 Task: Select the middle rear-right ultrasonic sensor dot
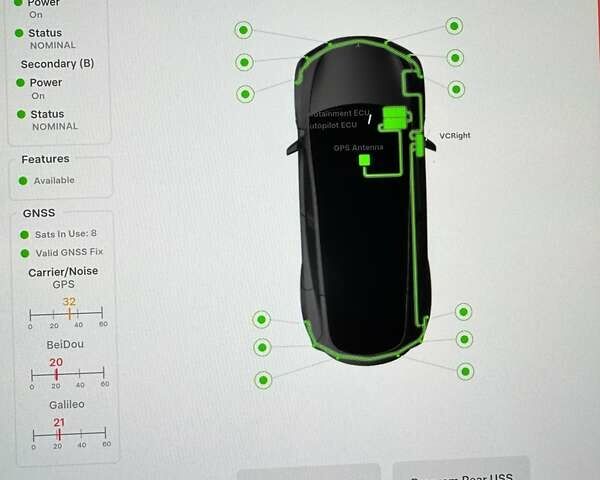(x=465, y=339)
